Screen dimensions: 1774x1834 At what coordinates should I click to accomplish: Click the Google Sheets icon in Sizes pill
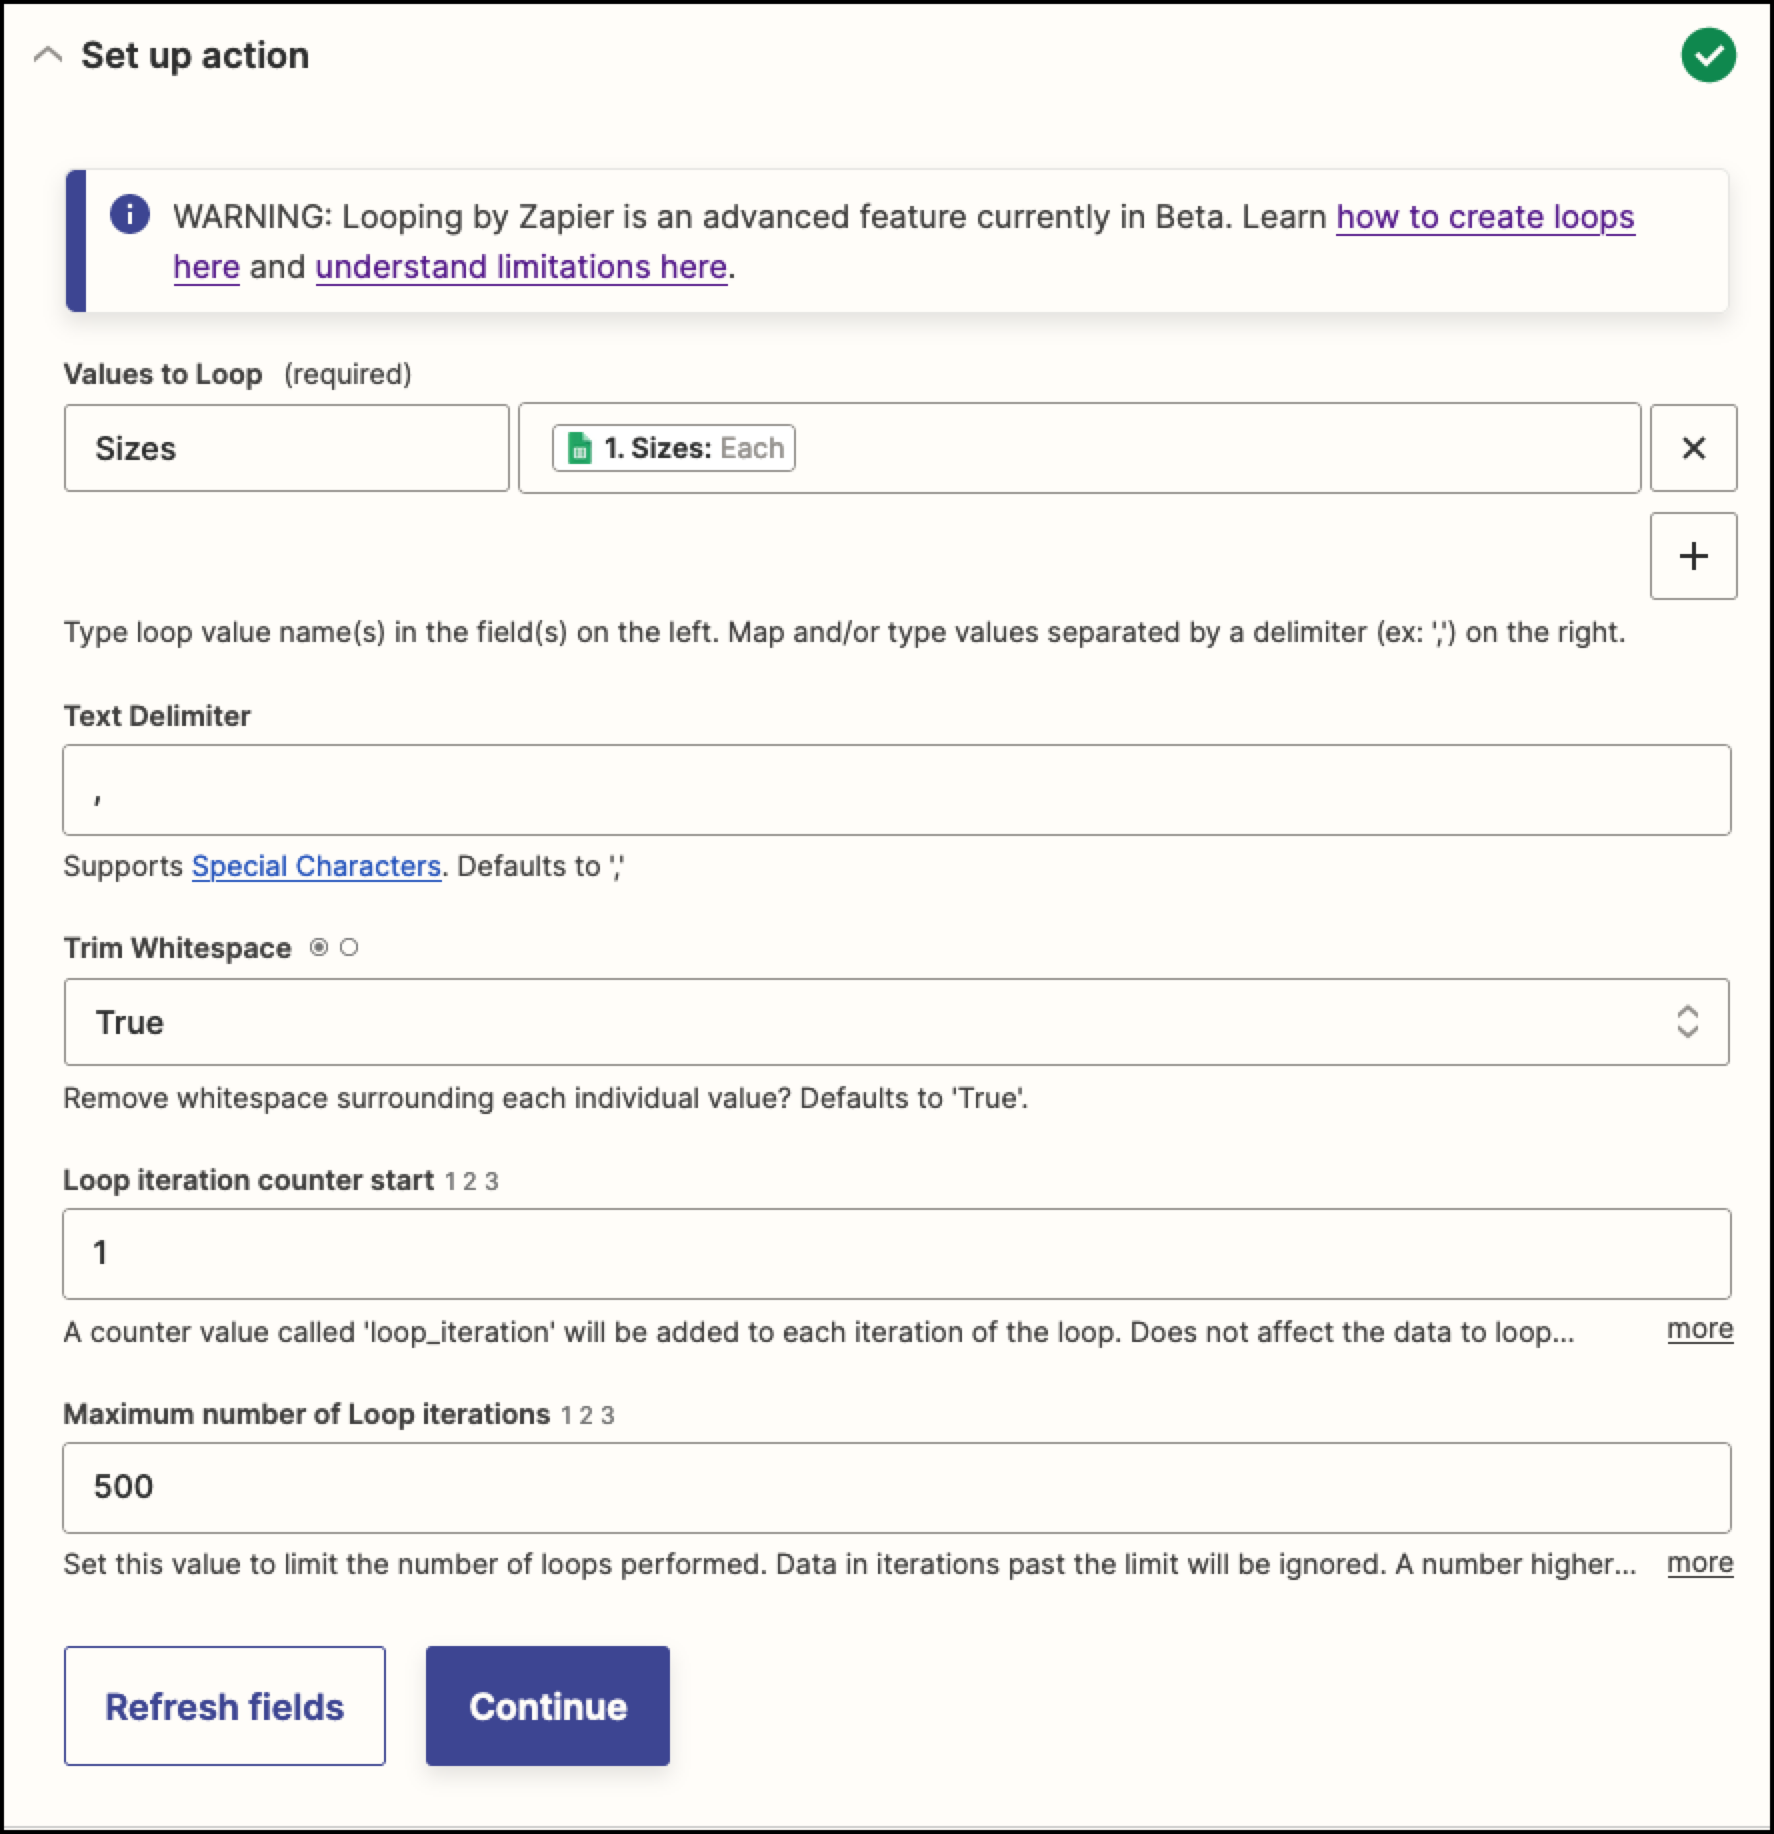580,448
